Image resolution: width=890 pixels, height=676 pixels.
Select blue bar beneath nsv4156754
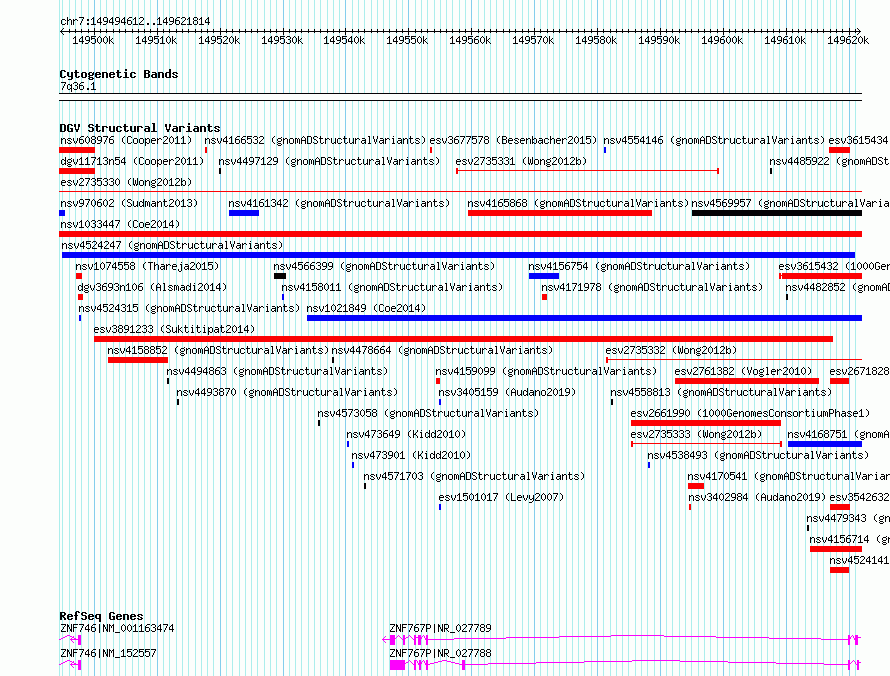tap(544, 276)
